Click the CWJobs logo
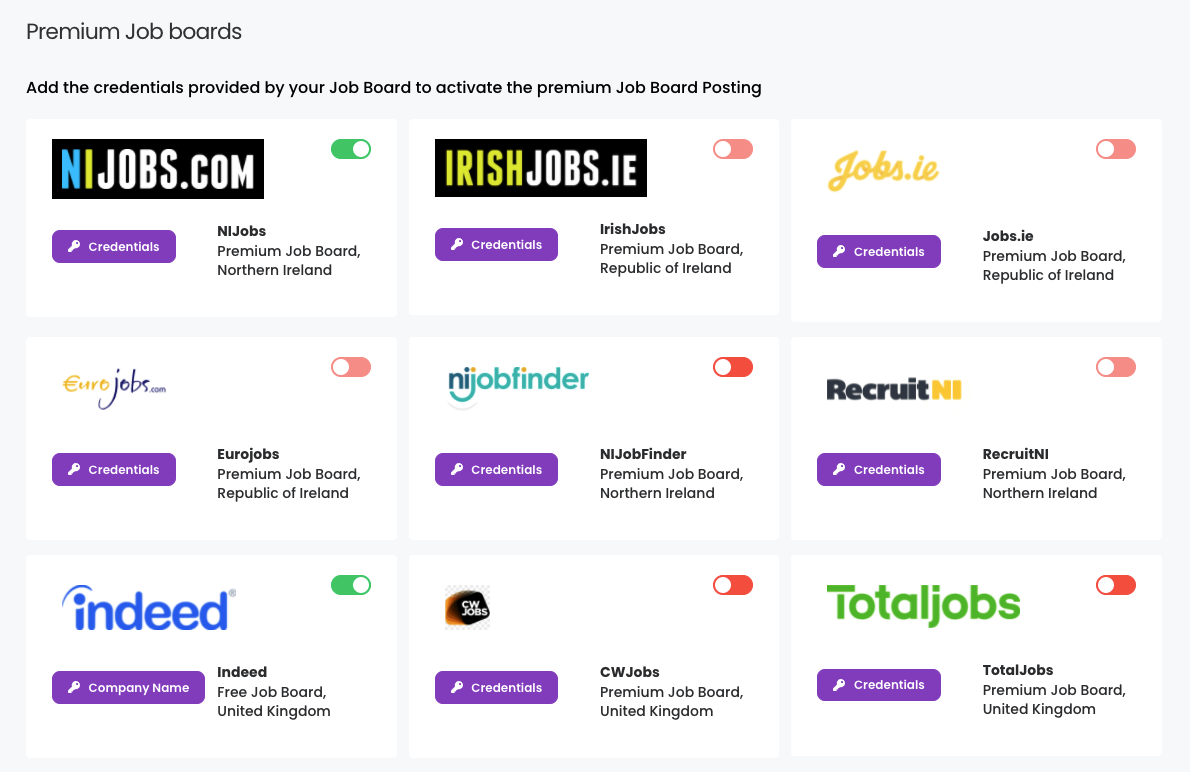This screenshot has width=1190, height=772. (469, 606)
